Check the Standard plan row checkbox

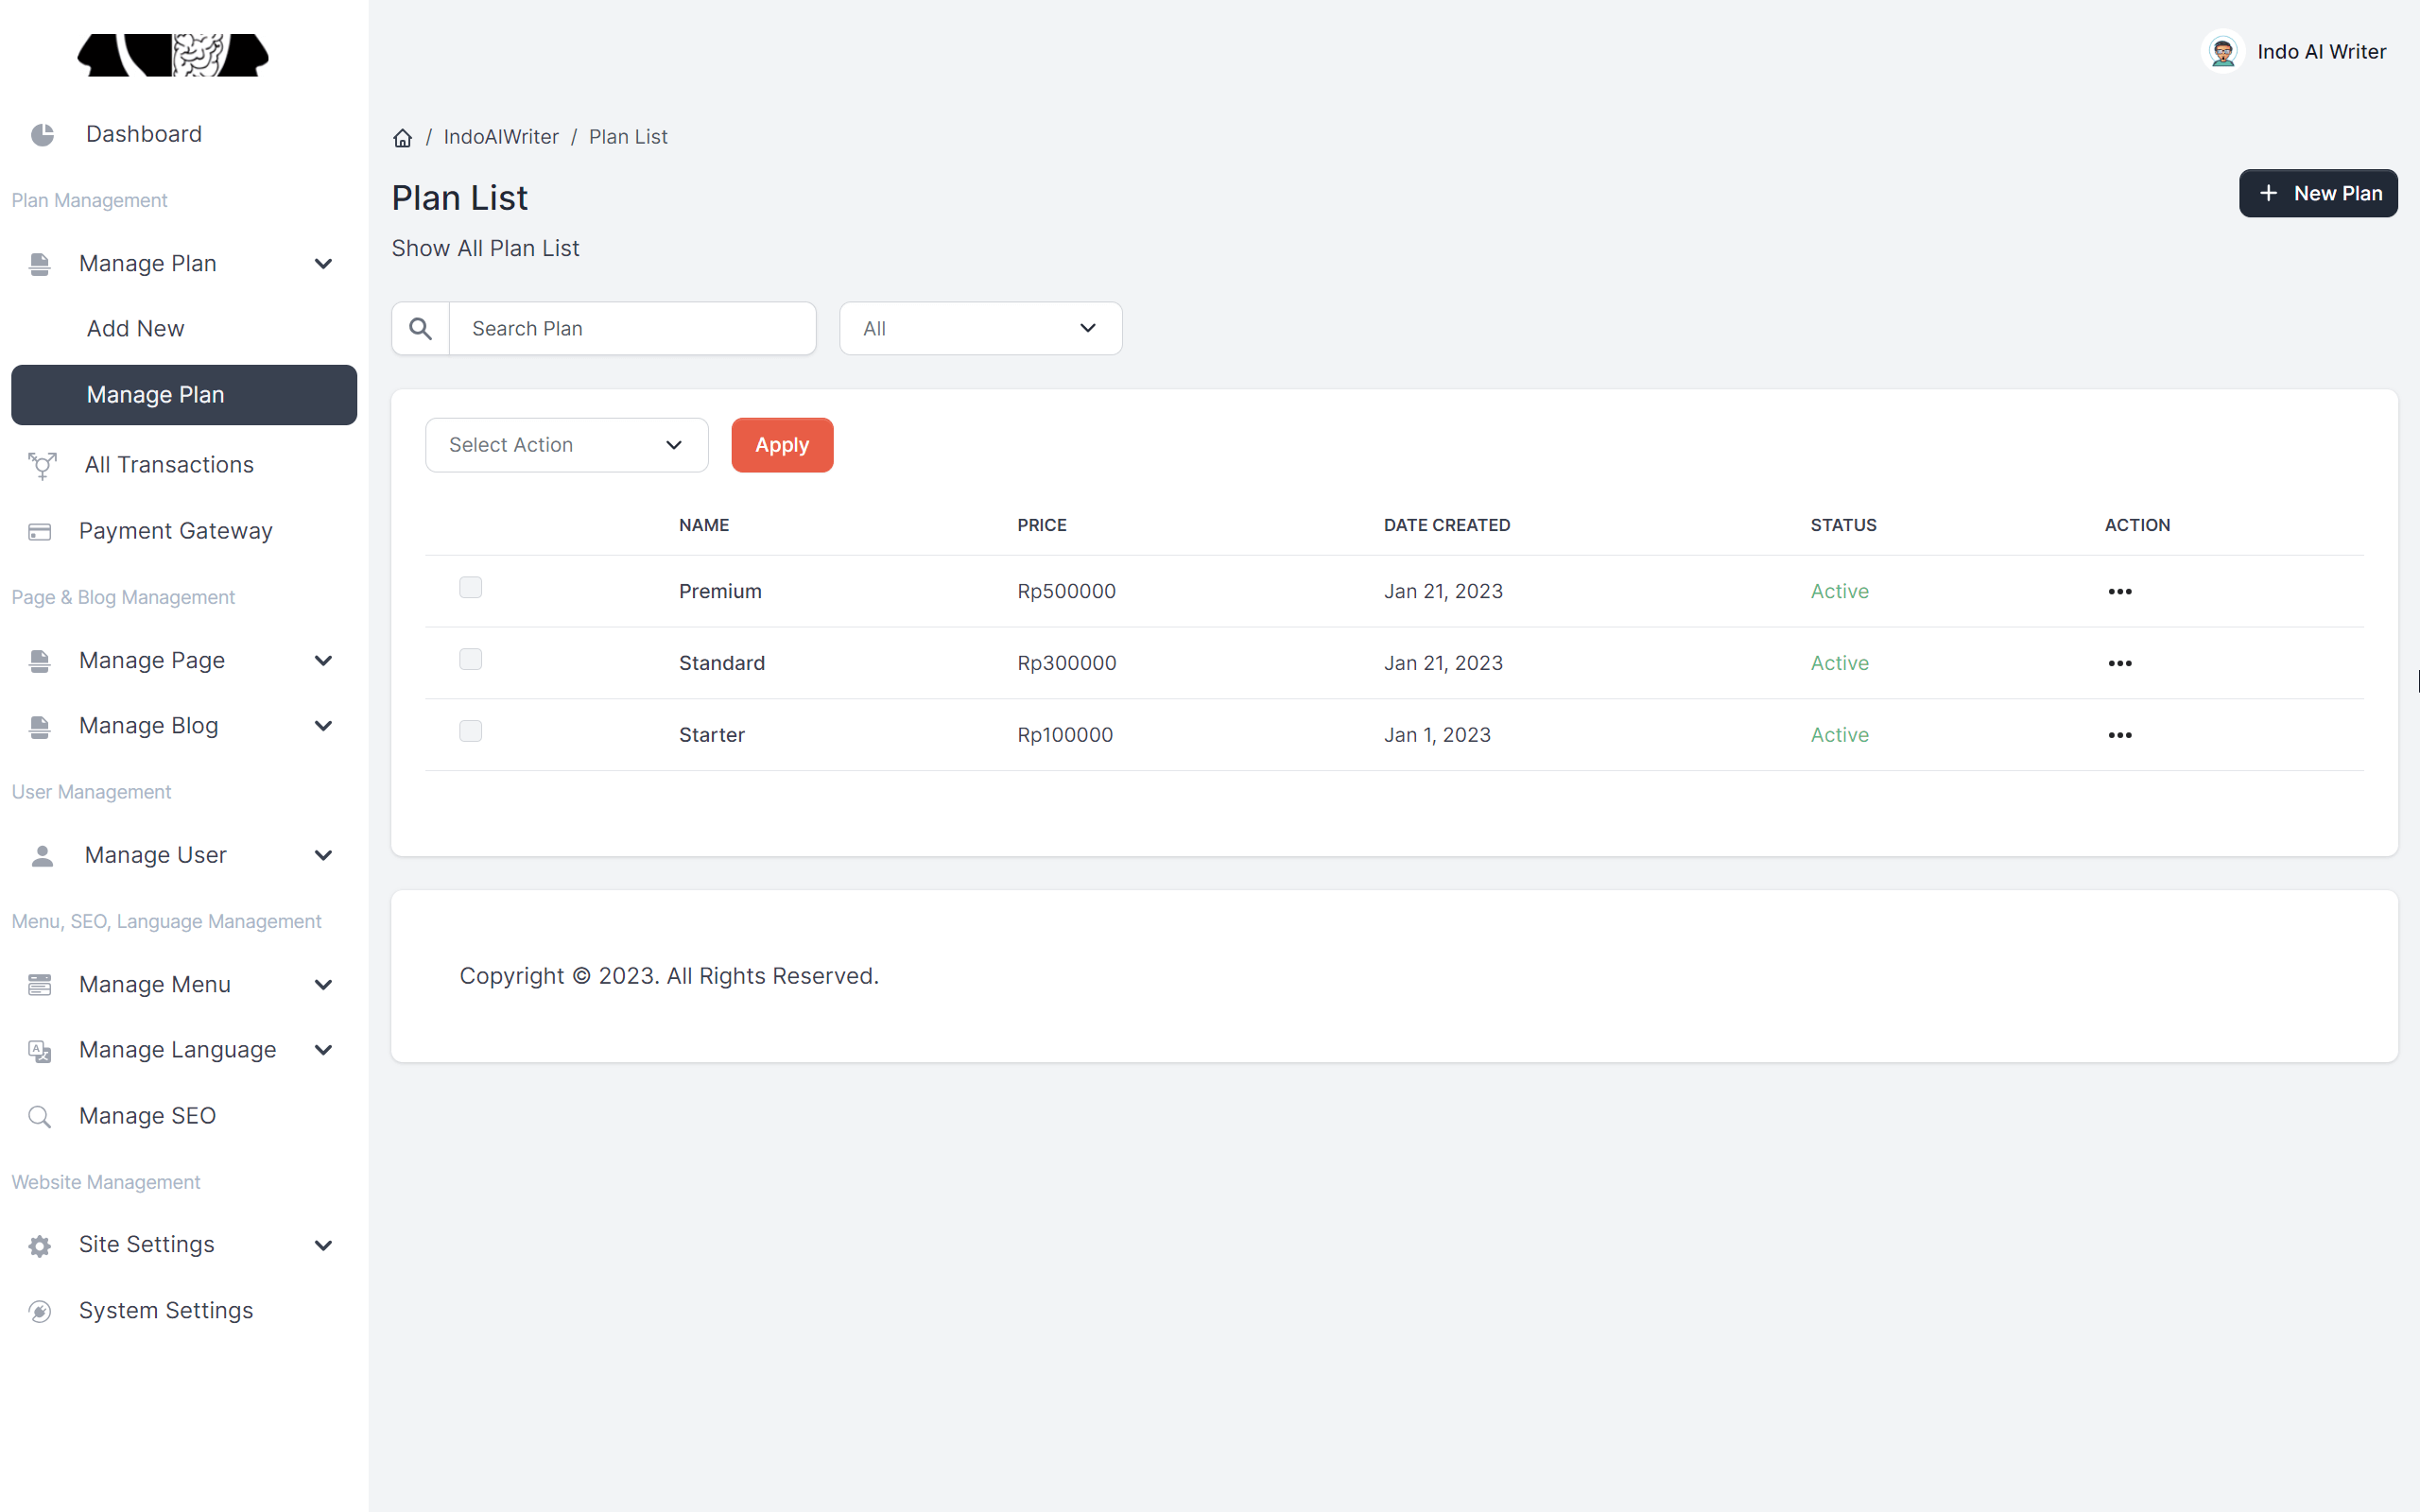pyautogui.click(x=470, y=659)
